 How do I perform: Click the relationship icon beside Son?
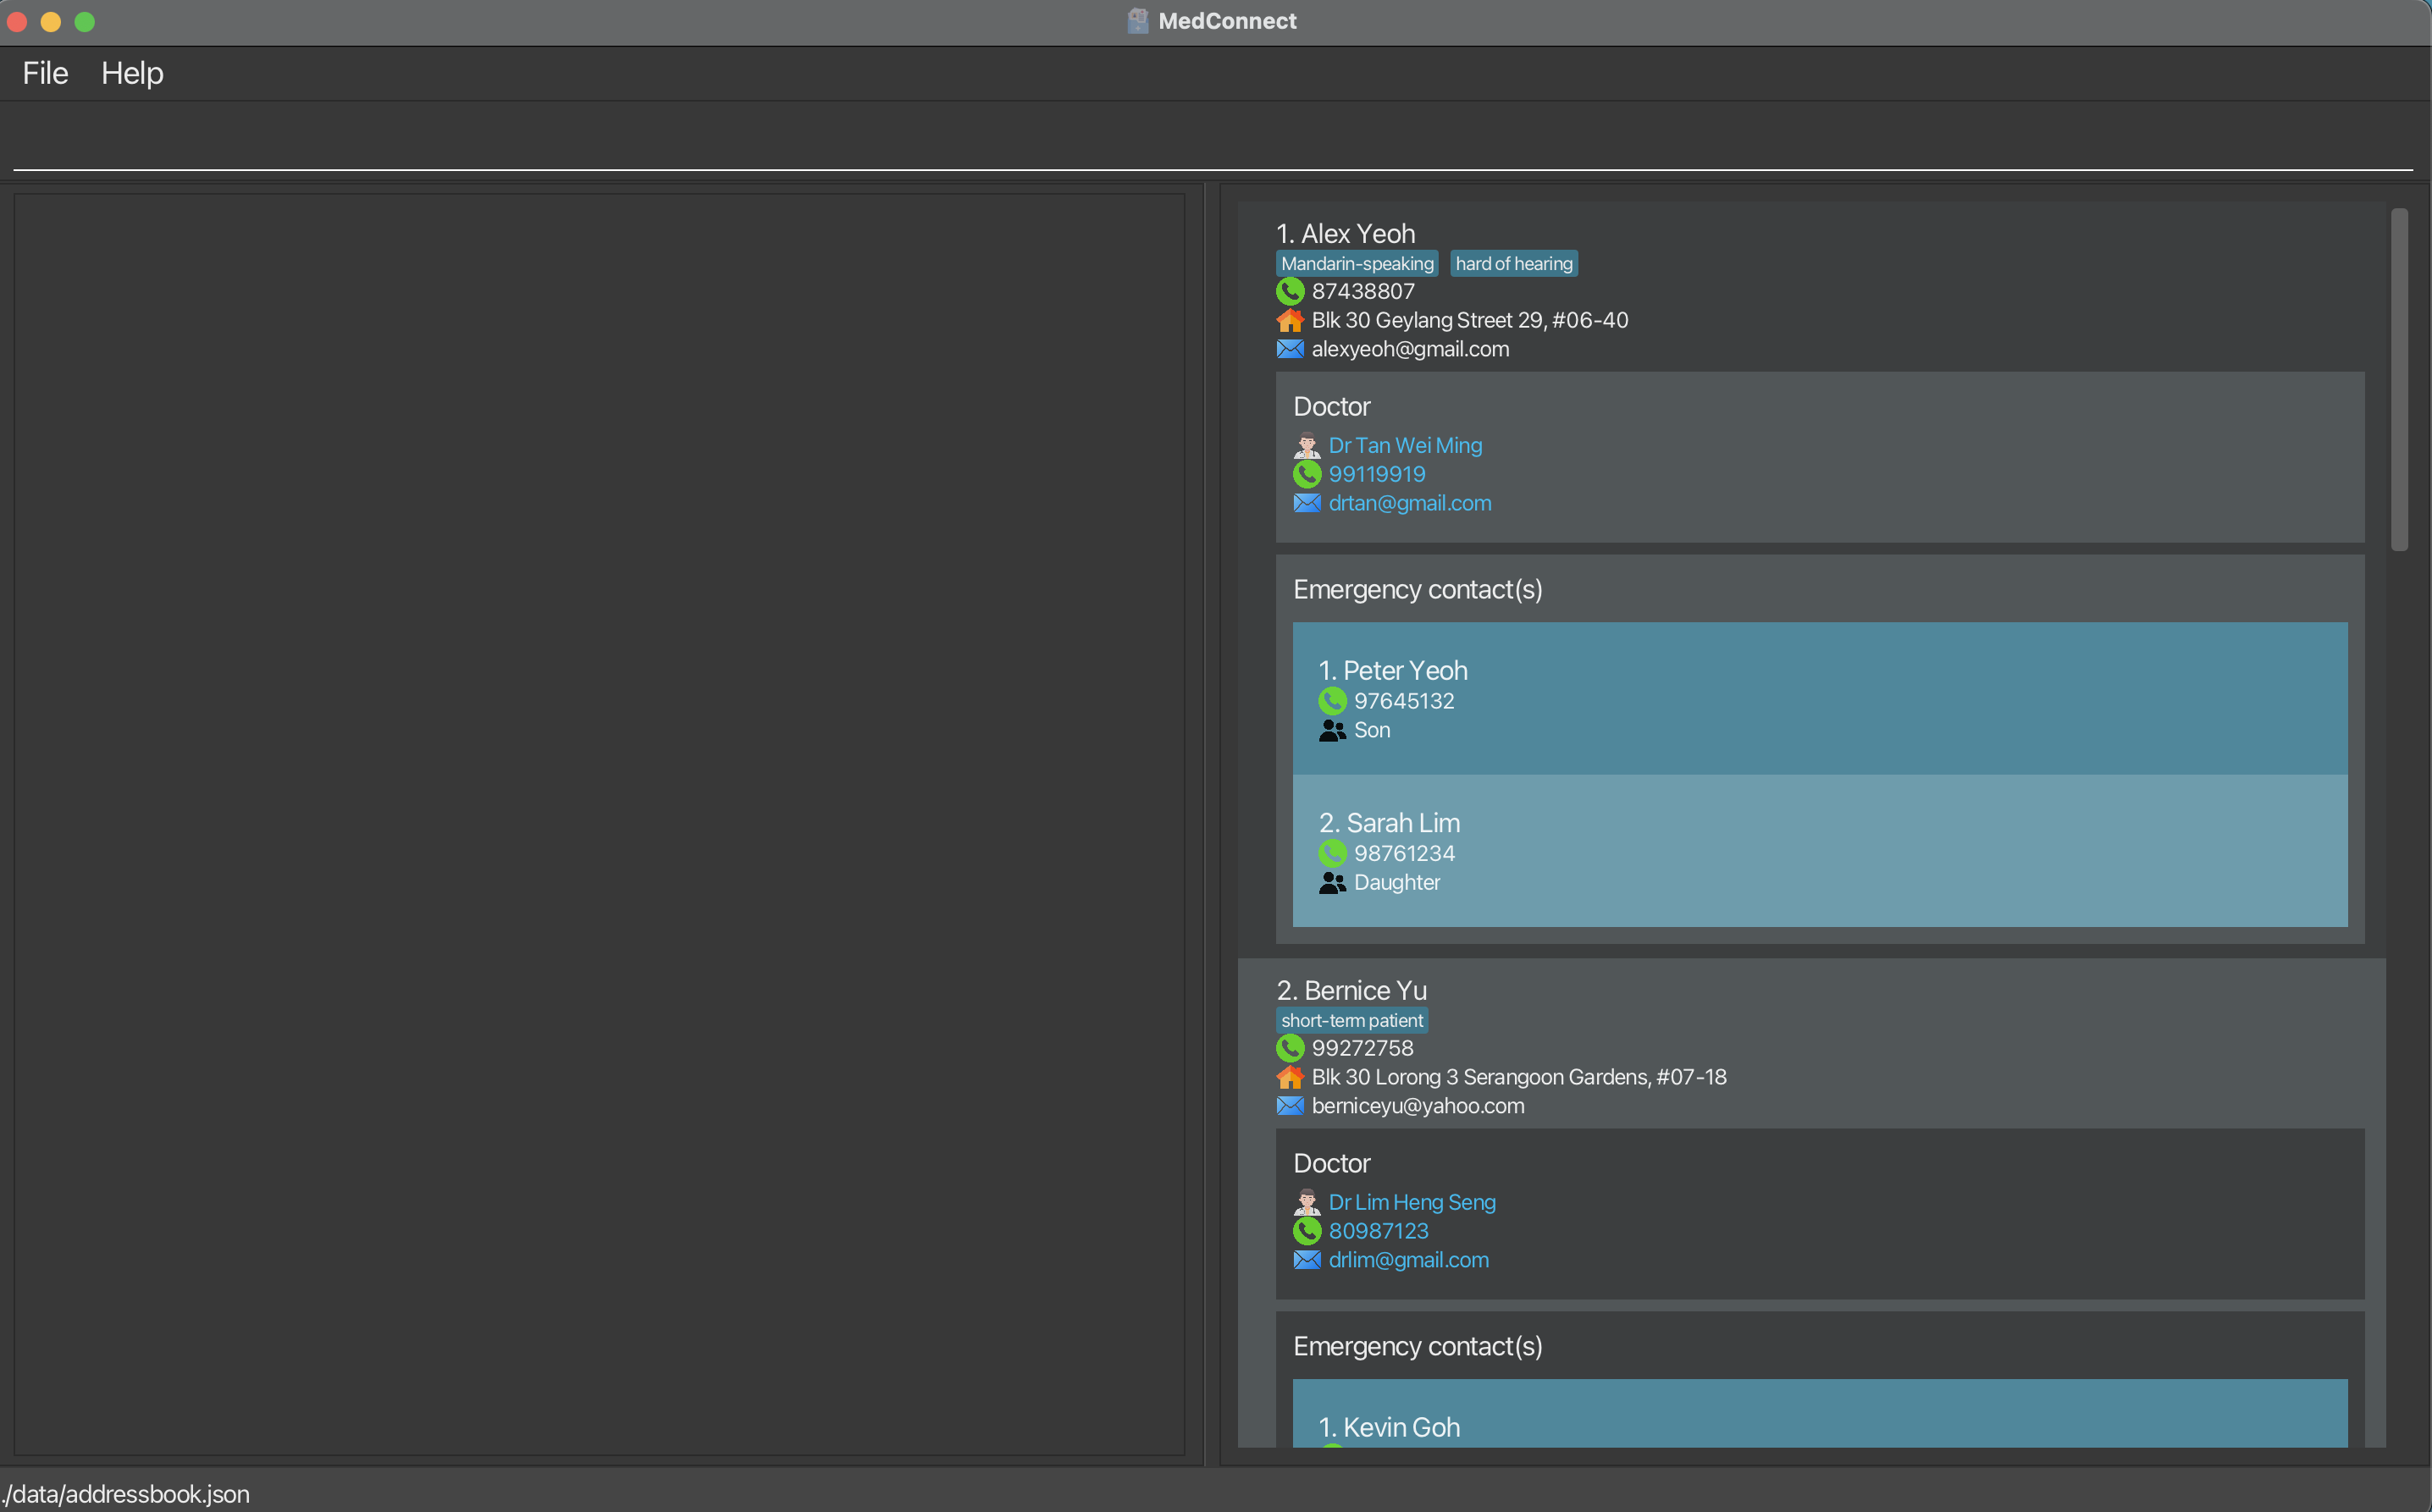click(1332, 730)
